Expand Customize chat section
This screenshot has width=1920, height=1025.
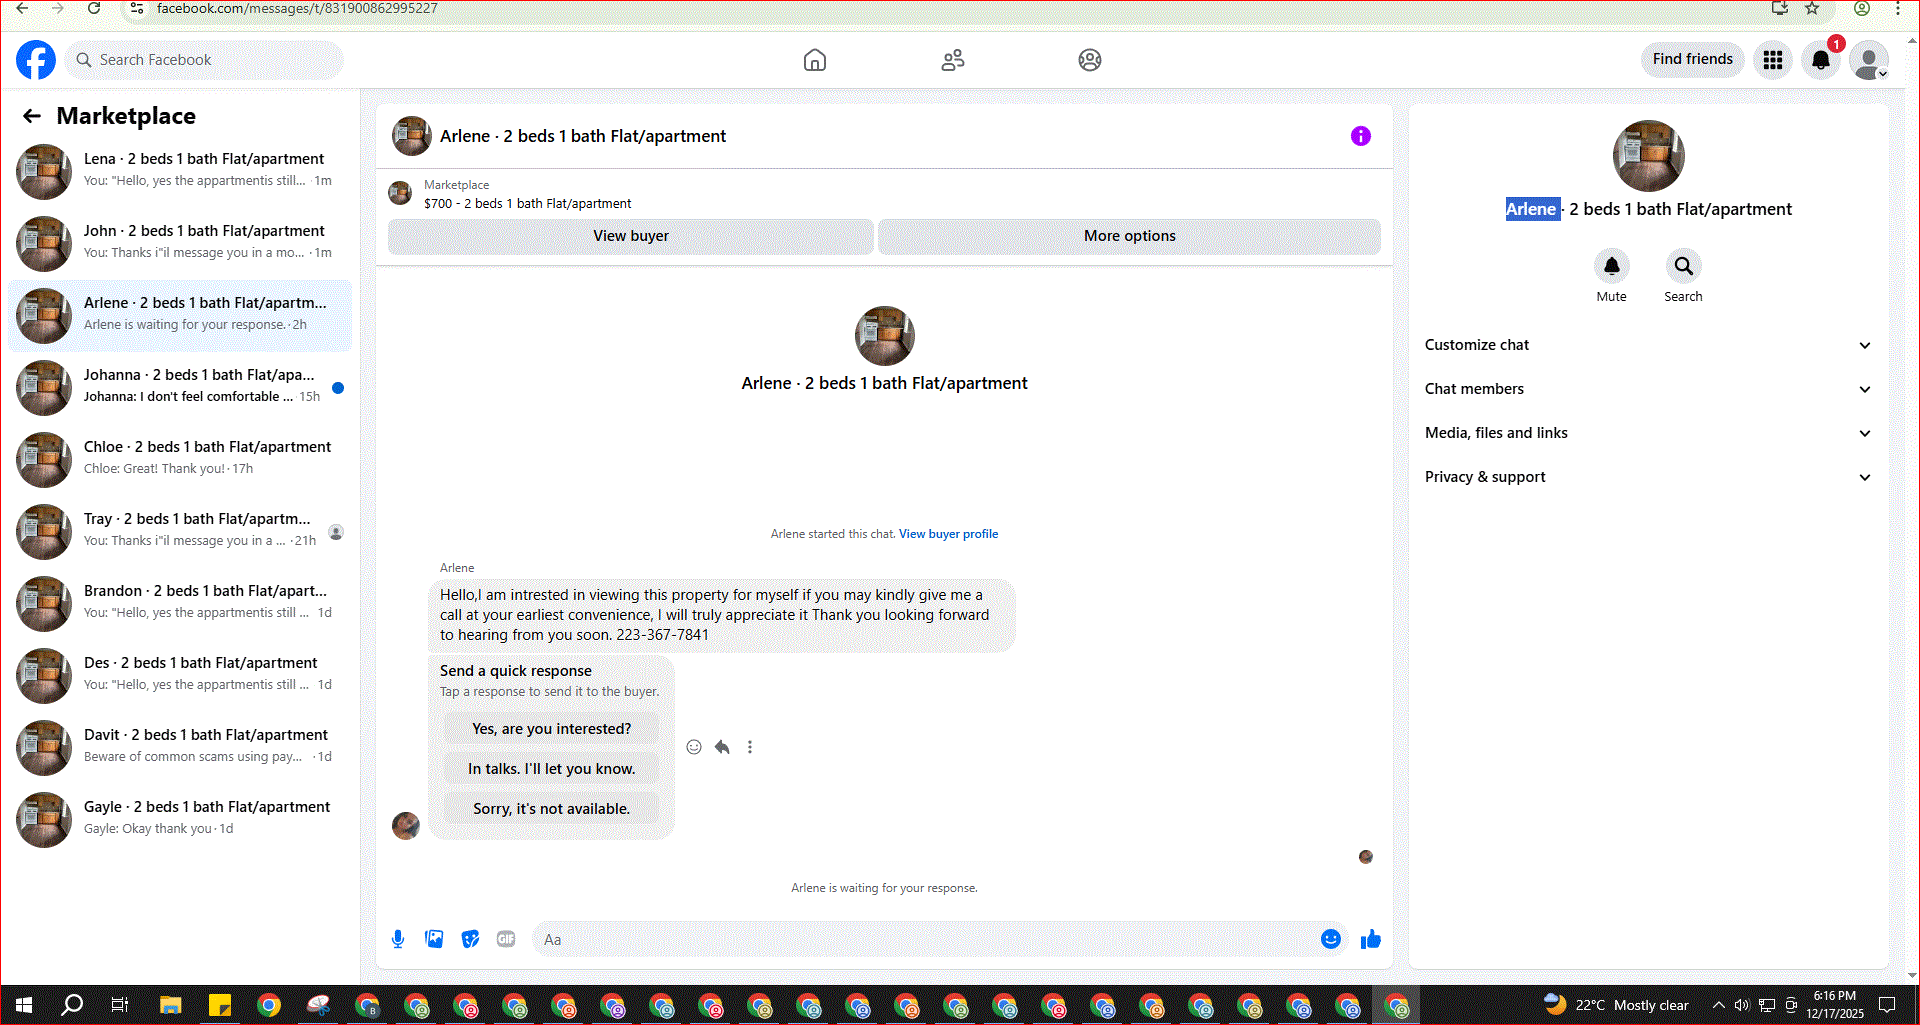1648,345
